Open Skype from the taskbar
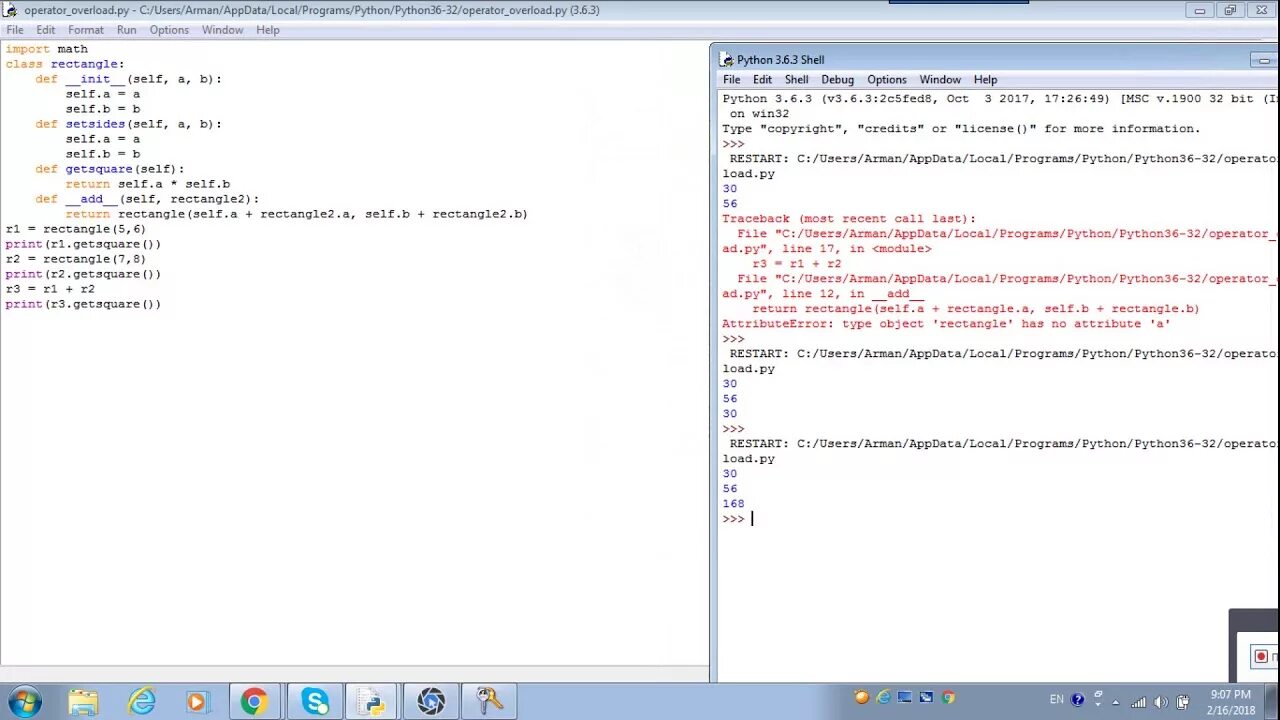 (x=314, y=702)
